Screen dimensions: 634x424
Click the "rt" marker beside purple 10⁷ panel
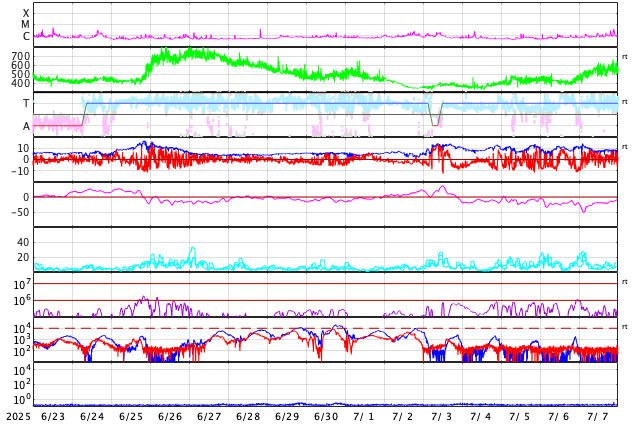point(625,282)
